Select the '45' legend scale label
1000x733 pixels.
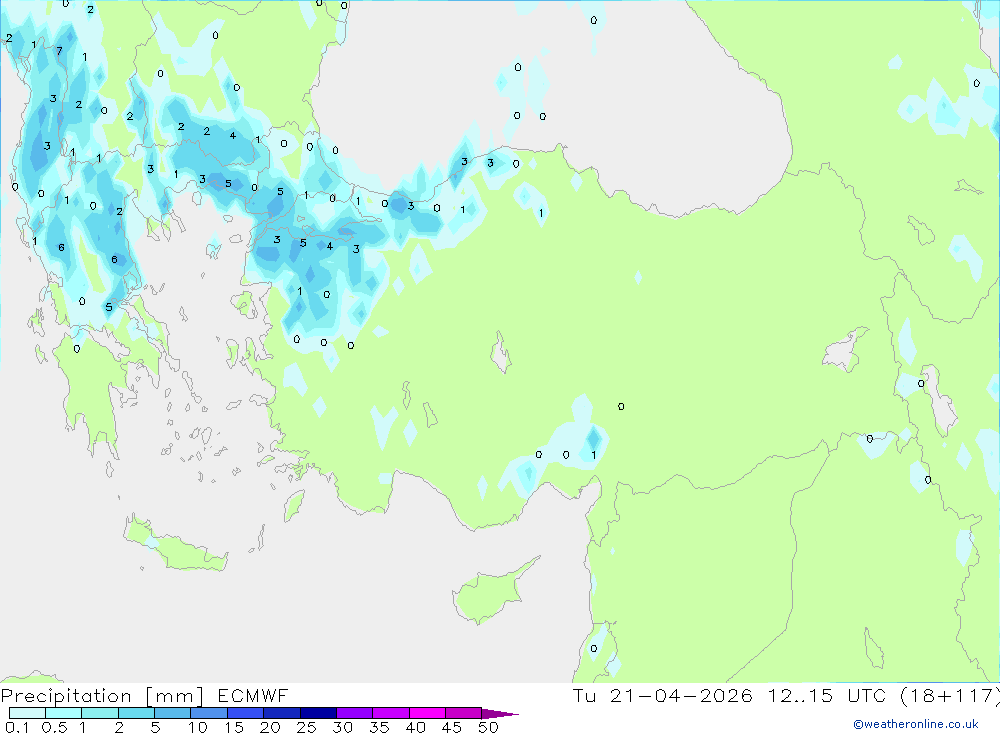click(452, 727)
